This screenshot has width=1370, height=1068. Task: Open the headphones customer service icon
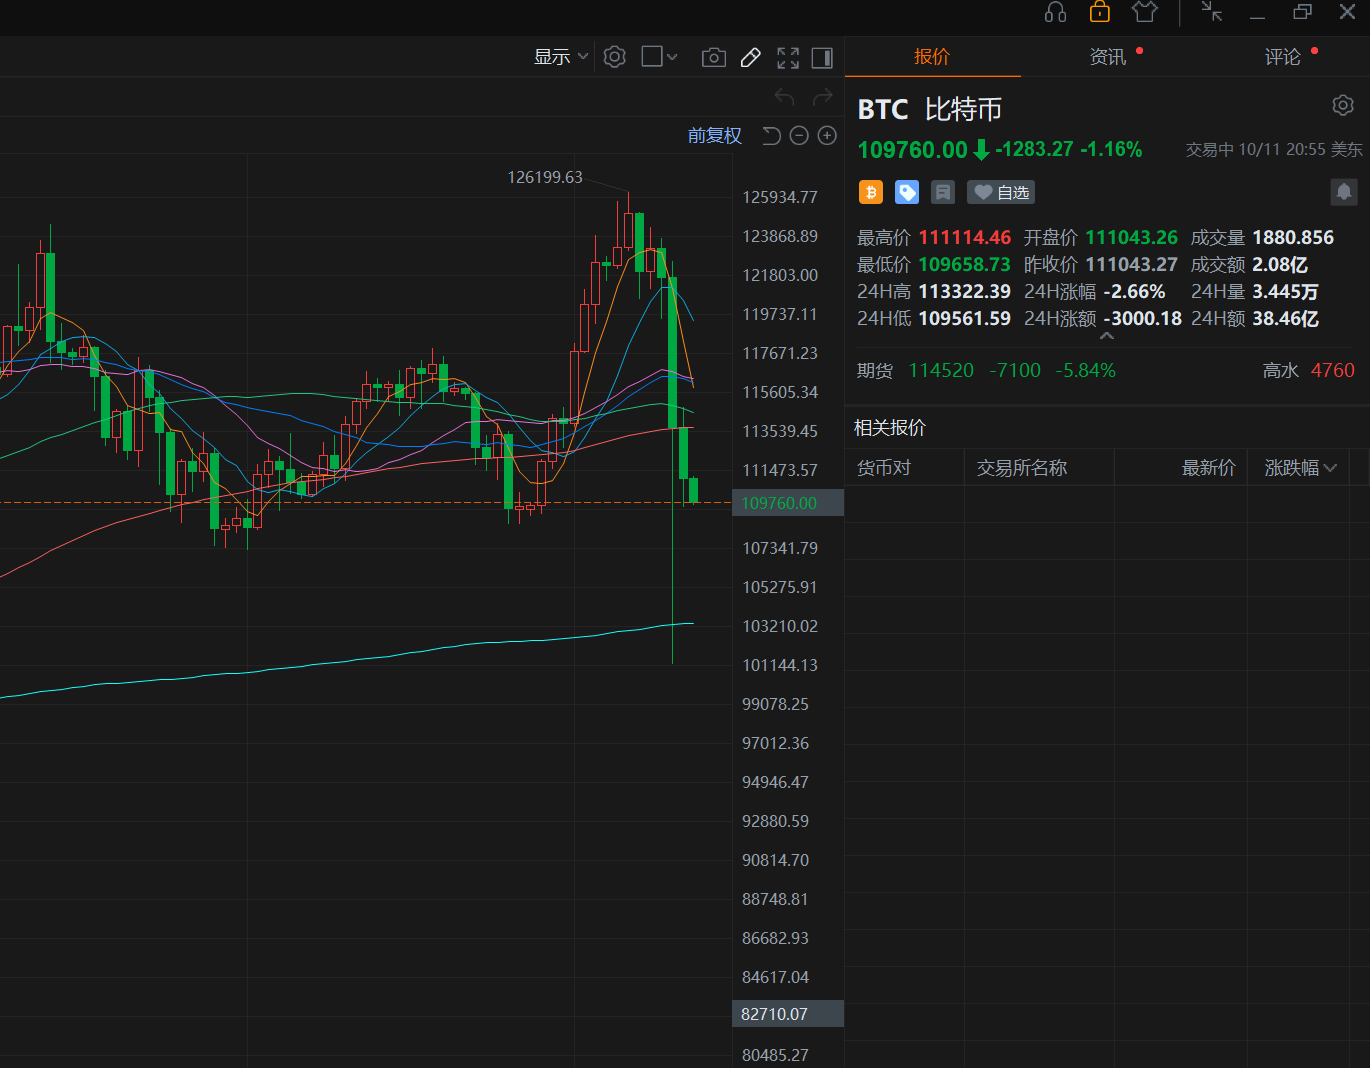[x=1055, y=12]
